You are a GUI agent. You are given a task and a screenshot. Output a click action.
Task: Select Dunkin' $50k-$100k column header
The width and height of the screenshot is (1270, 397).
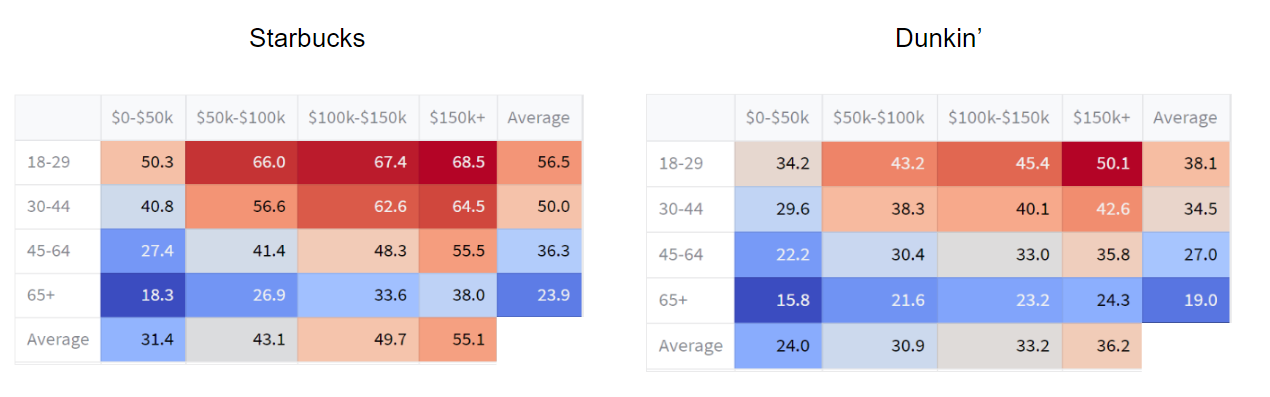click(x=880, y=117)
